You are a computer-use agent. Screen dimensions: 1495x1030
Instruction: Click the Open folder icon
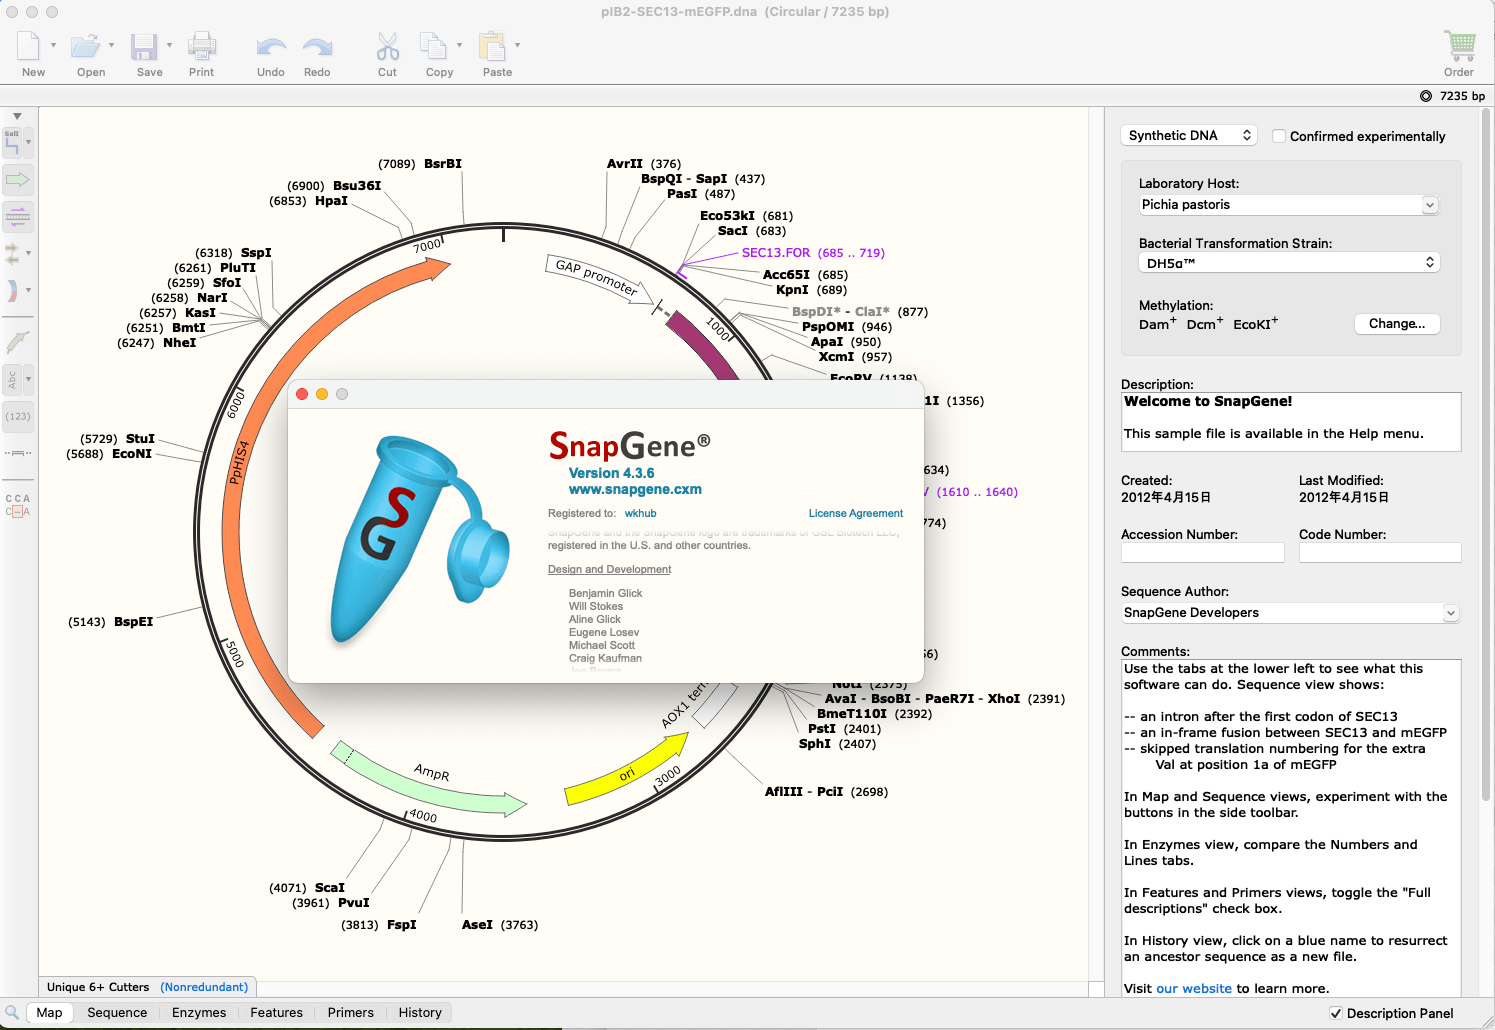tap(86, 46)
